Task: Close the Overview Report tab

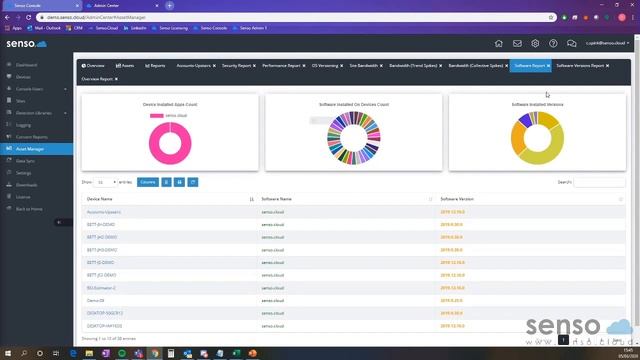Action: pyautogui.click(x=116, y=79)
